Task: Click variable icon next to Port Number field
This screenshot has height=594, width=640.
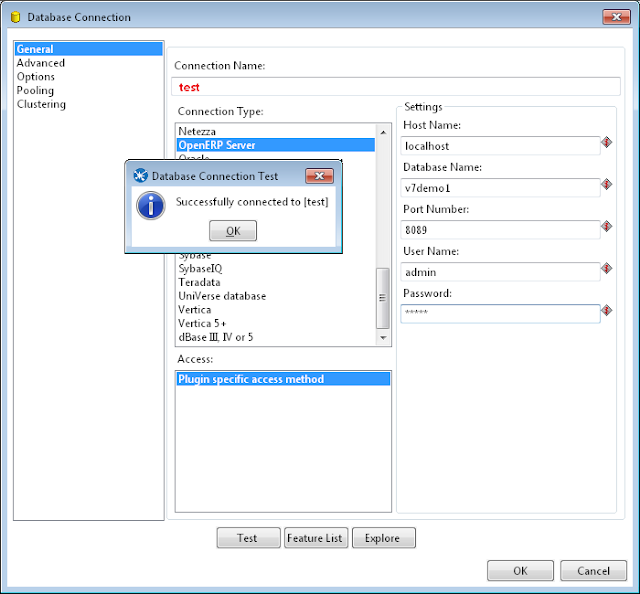Action: 607,226
